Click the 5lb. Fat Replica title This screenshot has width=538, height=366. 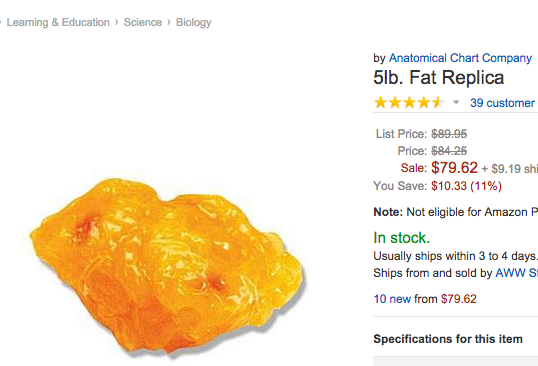tap(438, 78)
